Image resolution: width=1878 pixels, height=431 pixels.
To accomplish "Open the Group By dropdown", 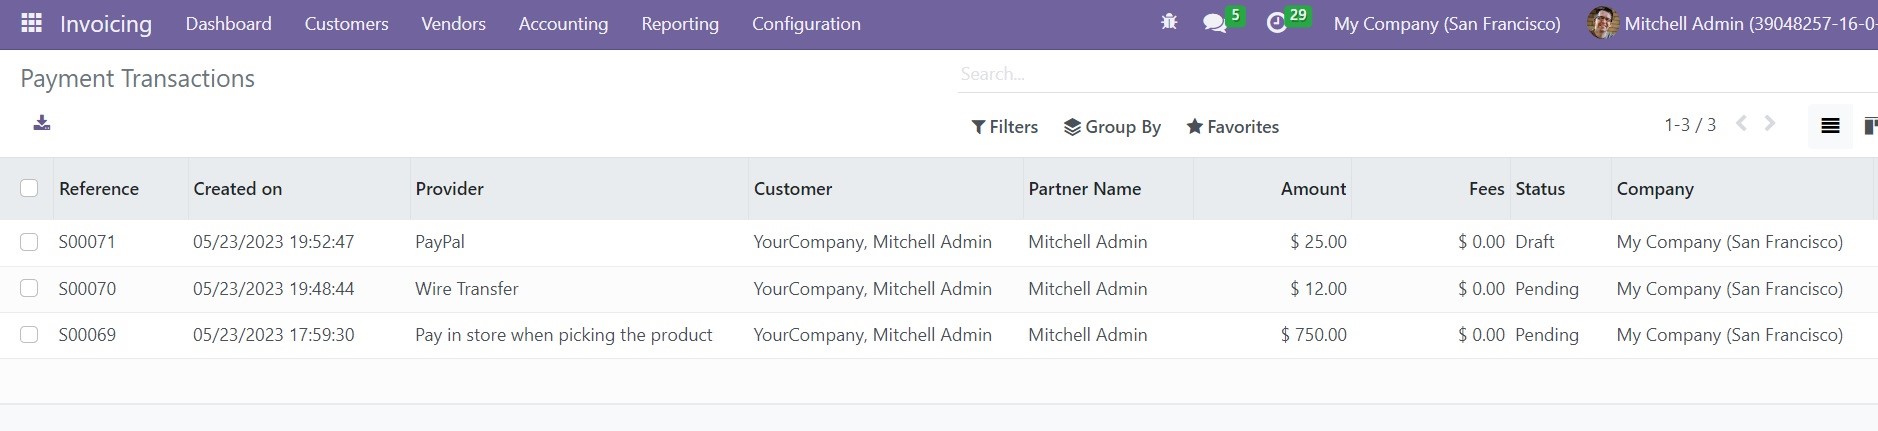I will [x=1112, y=127].
